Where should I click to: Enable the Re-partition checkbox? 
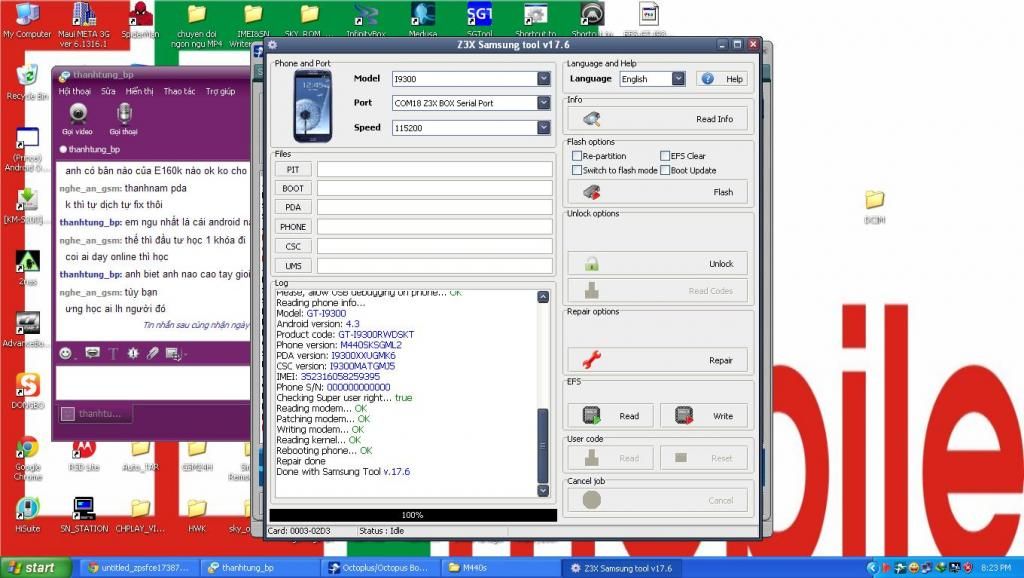[x=577, y=156]
